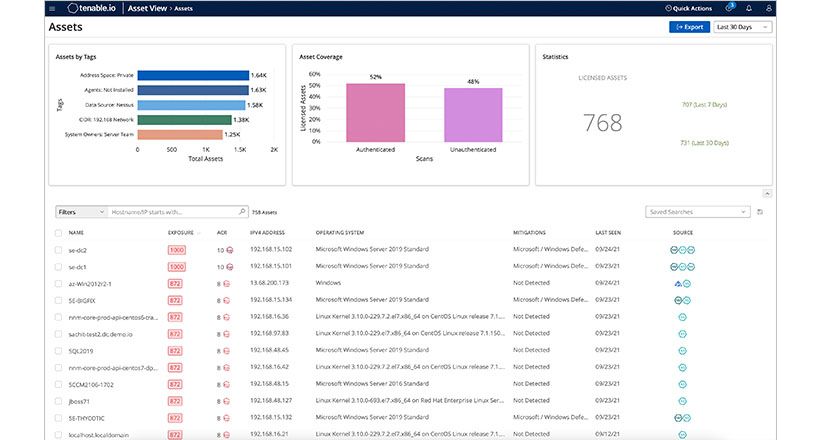Select all assets with header checkbox
Viewport: 820px width, 440px height.
pyautogui.click(x=58, y=232)
